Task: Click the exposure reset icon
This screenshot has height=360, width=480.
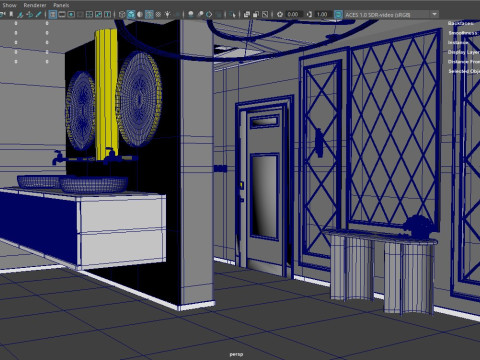Action: point(280,14)
